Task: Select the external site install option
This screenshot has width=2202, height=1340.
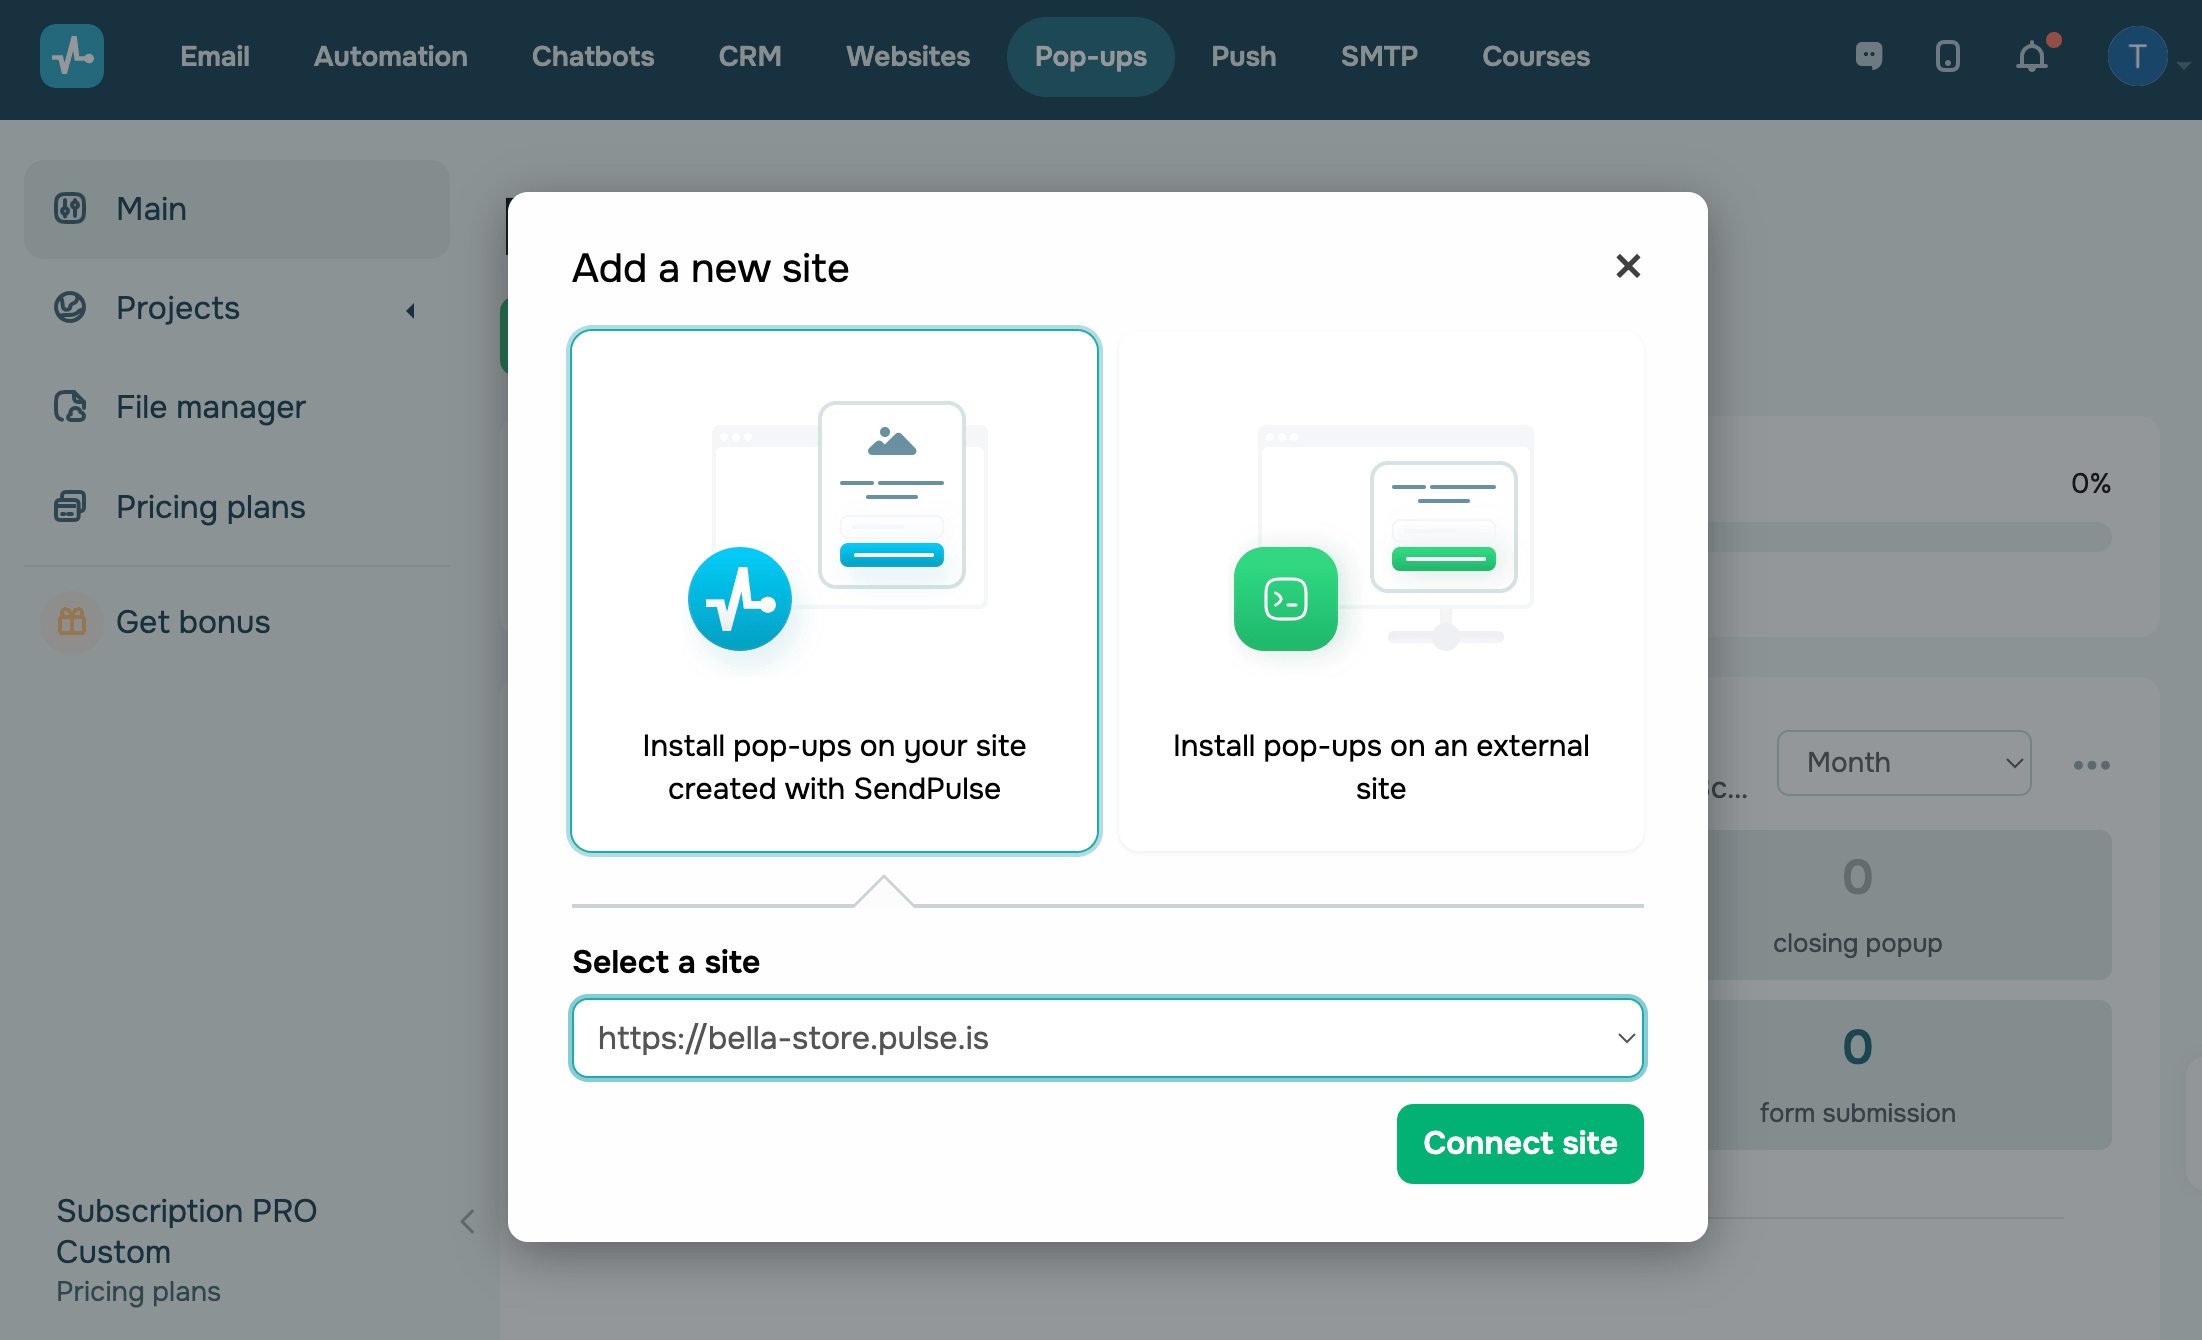Action: [x=1381, y=591]
